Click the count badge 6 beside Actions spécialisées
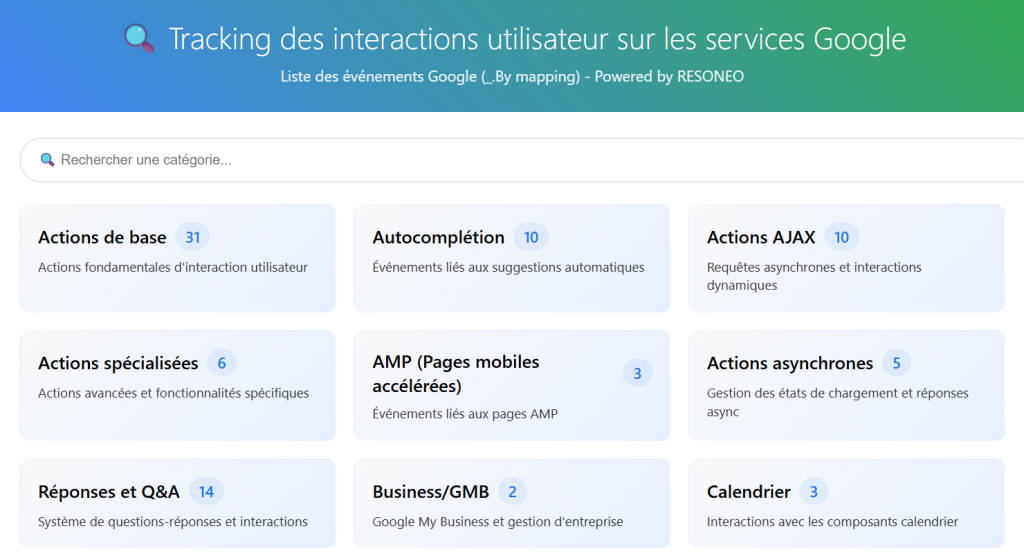Screen dimensions: 1024x558 (x=222, y=363)
